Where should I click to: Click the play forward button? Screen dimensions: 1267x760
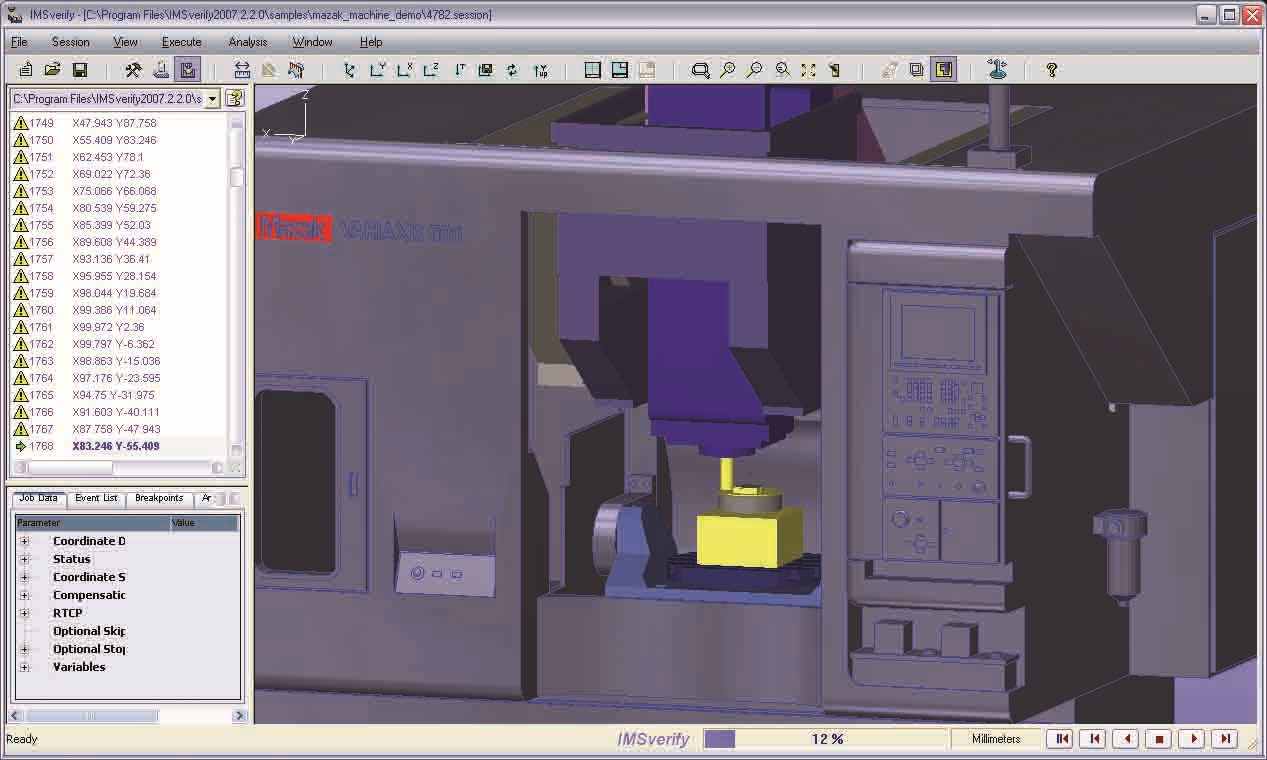click(x=1192, y=739)
